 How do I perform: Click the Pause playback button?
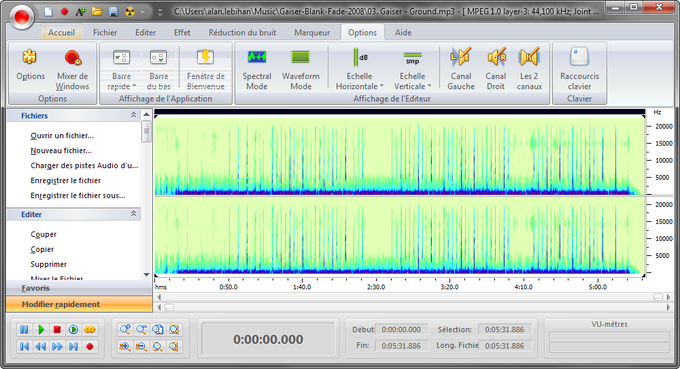24,330
